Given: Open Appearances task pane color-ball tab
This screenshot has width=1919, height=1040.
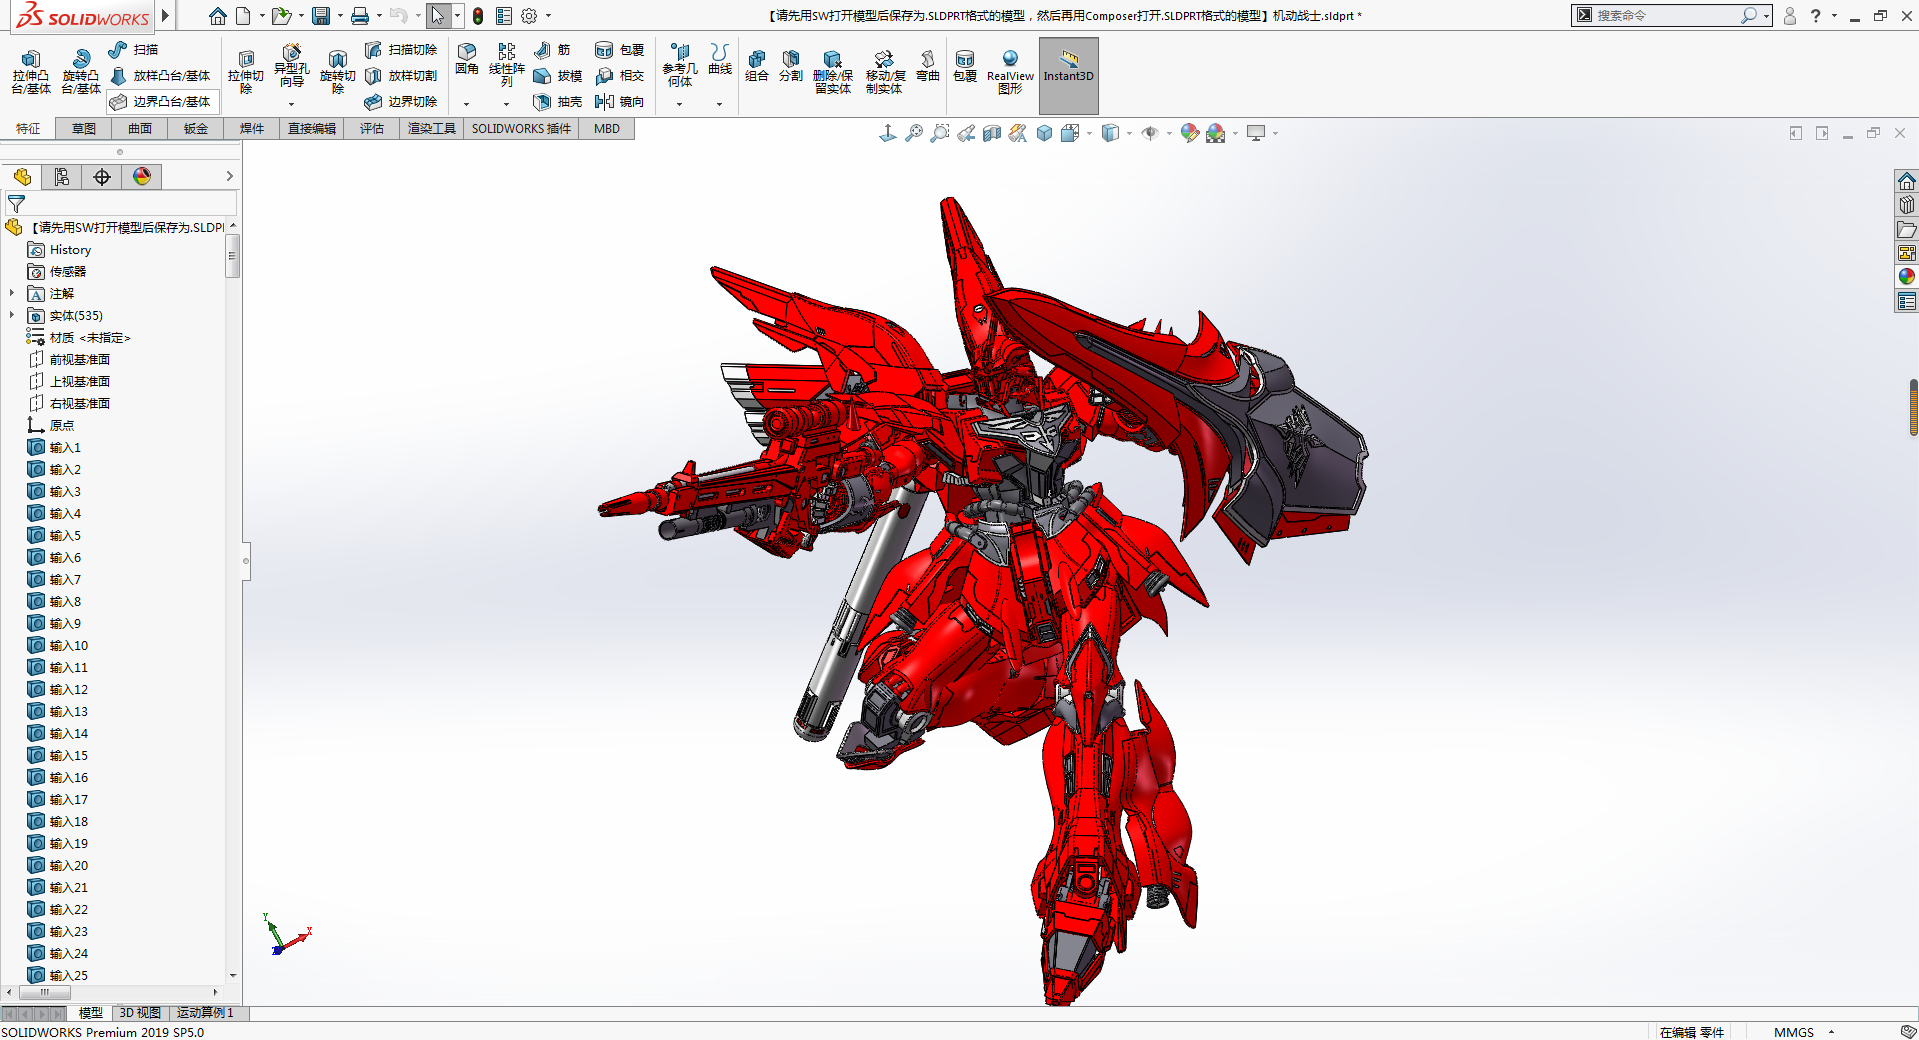Looking at the screenshot, I should coord(1907,276).
